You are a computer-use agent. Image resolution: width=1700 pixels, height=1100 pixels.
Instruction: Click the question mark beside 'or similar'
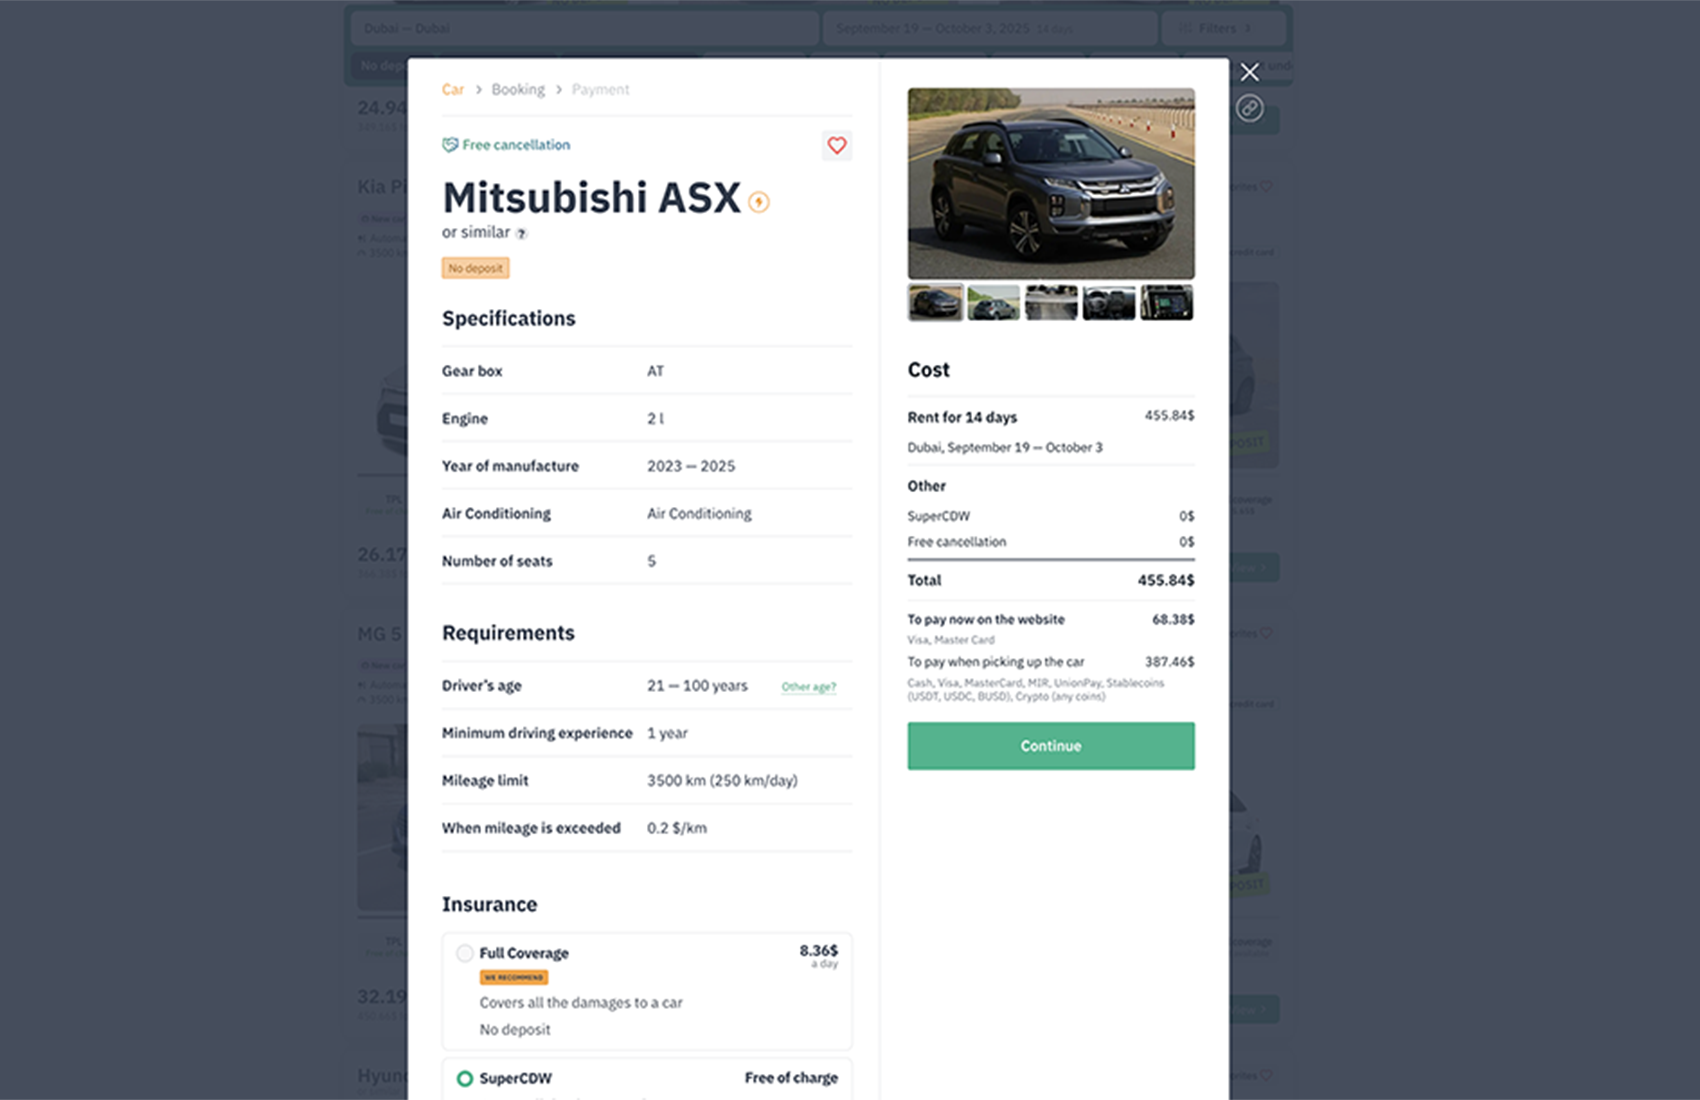(x=521, y=234)
